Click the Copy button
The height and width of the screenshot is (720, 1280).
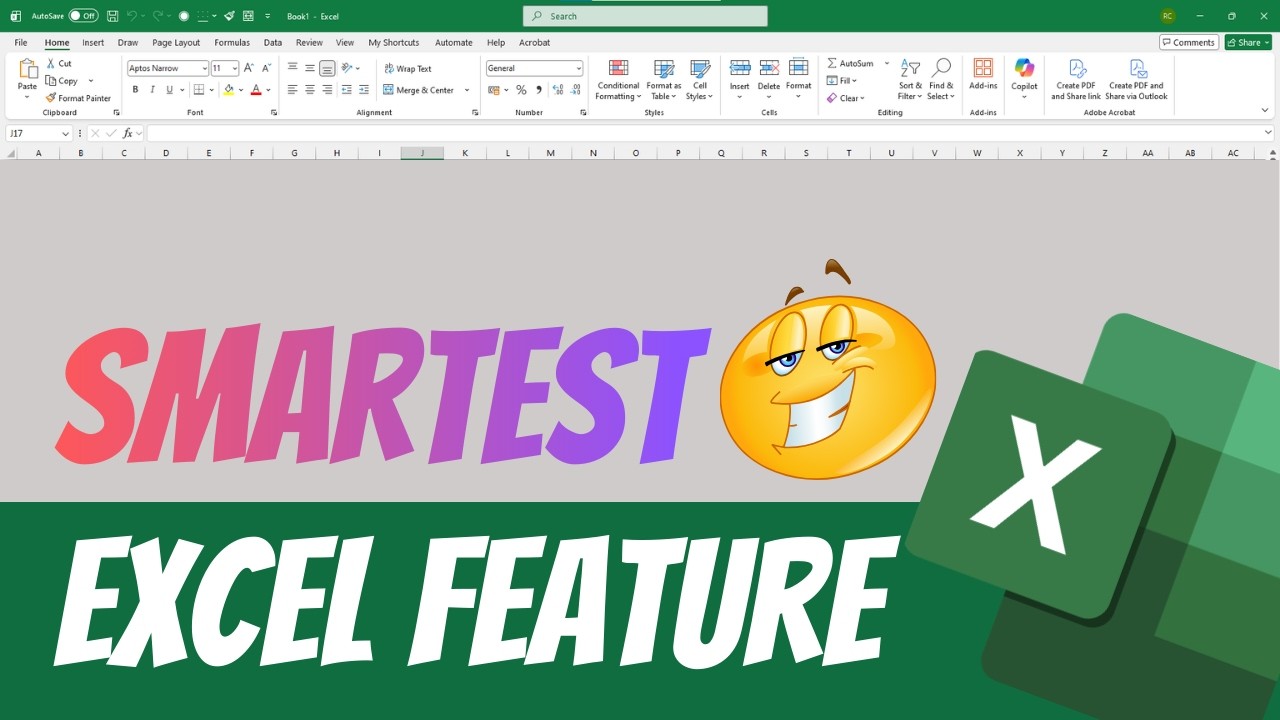click(62, 81)
